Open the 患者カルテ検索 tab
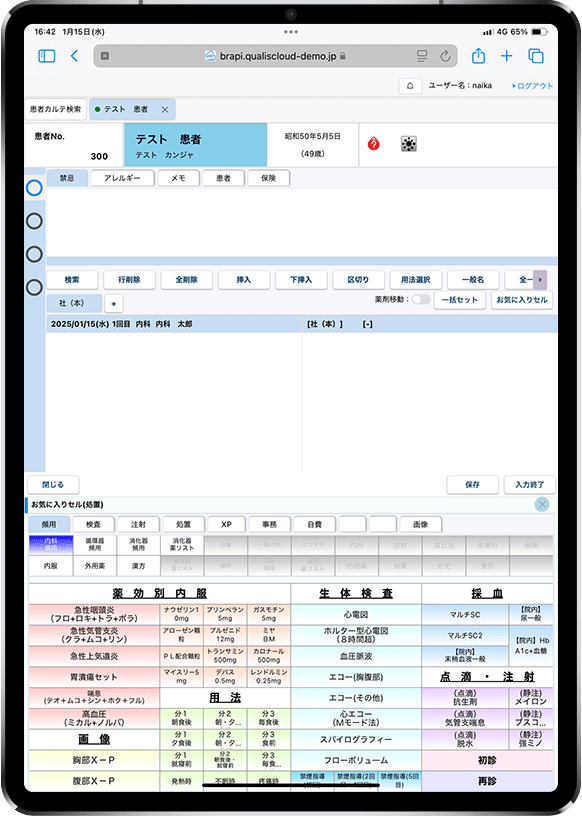582x816 pixels. coord(55,109)
